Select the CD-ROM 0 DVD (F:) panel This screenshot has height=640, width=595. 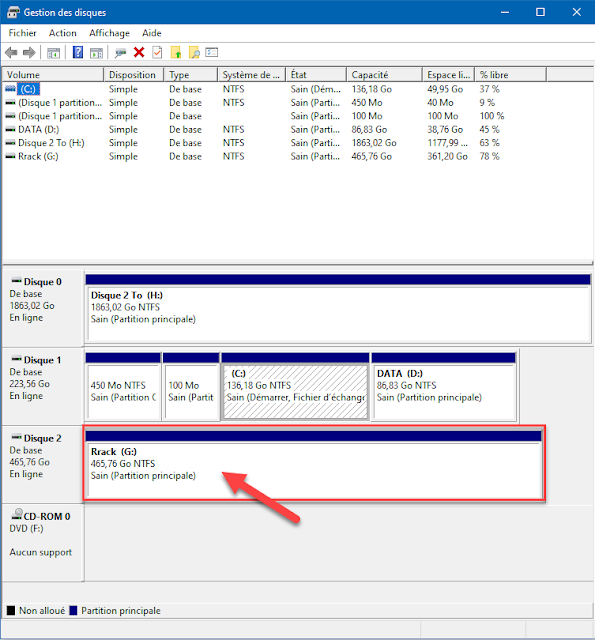coord(43,542)
